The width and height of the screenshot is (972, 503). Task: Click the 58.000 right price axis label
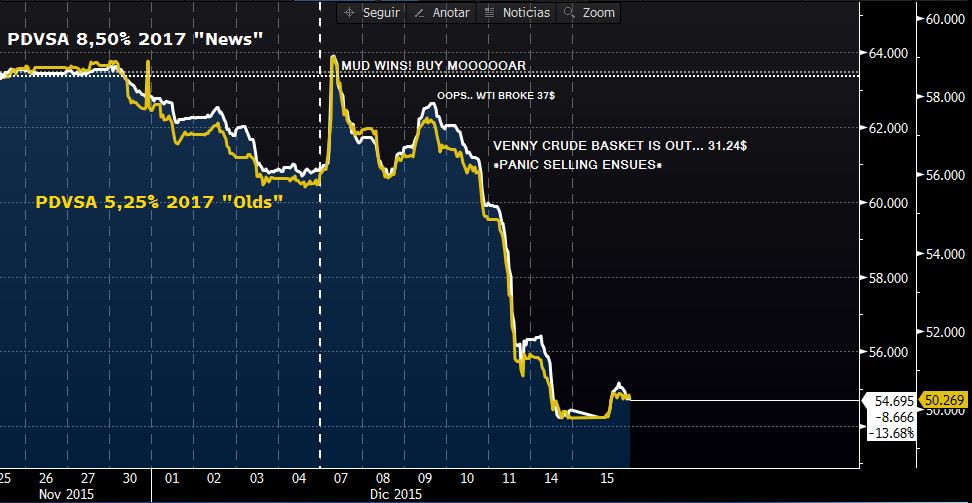pyautogui.click(x=945, y=98)
